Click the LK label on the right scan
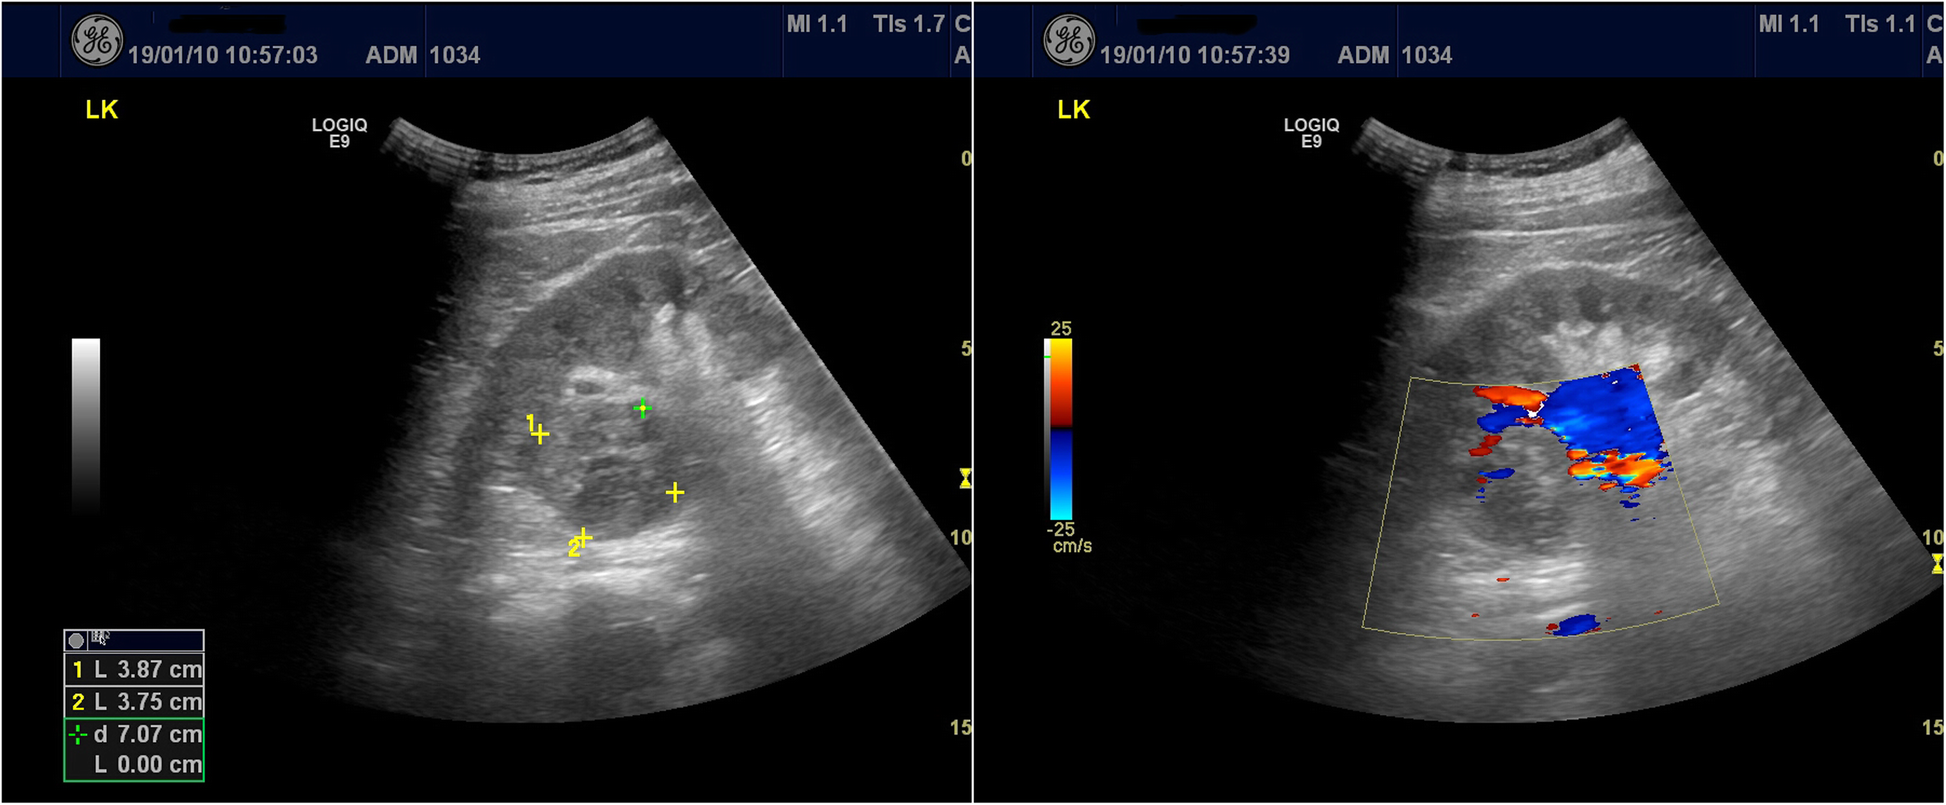 point(1074,110)
